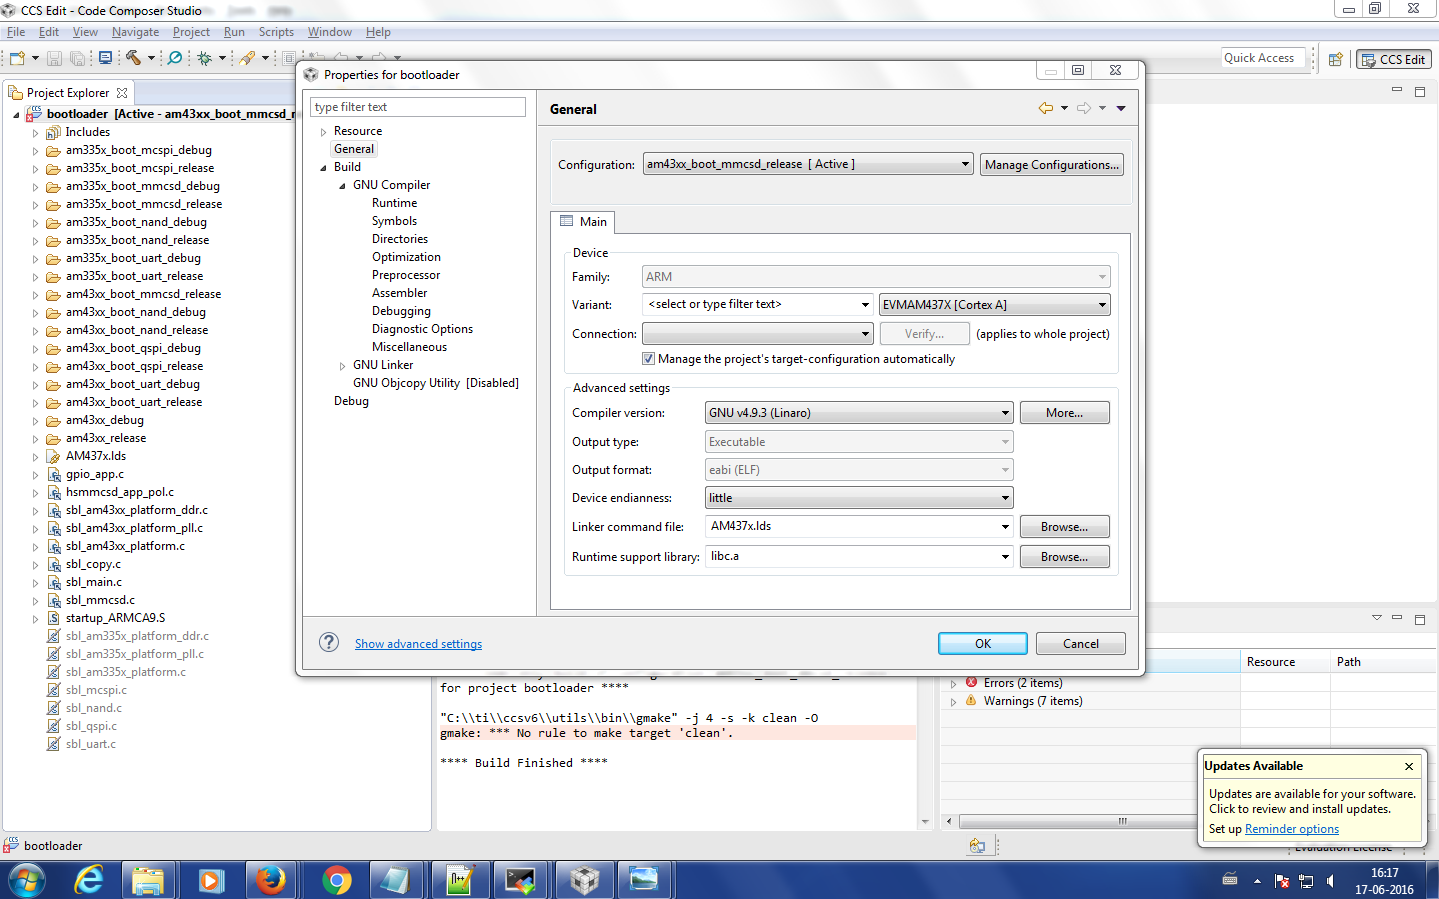
Task: Open Internet Explorer from the taskbar
Action: pos(89,880)
